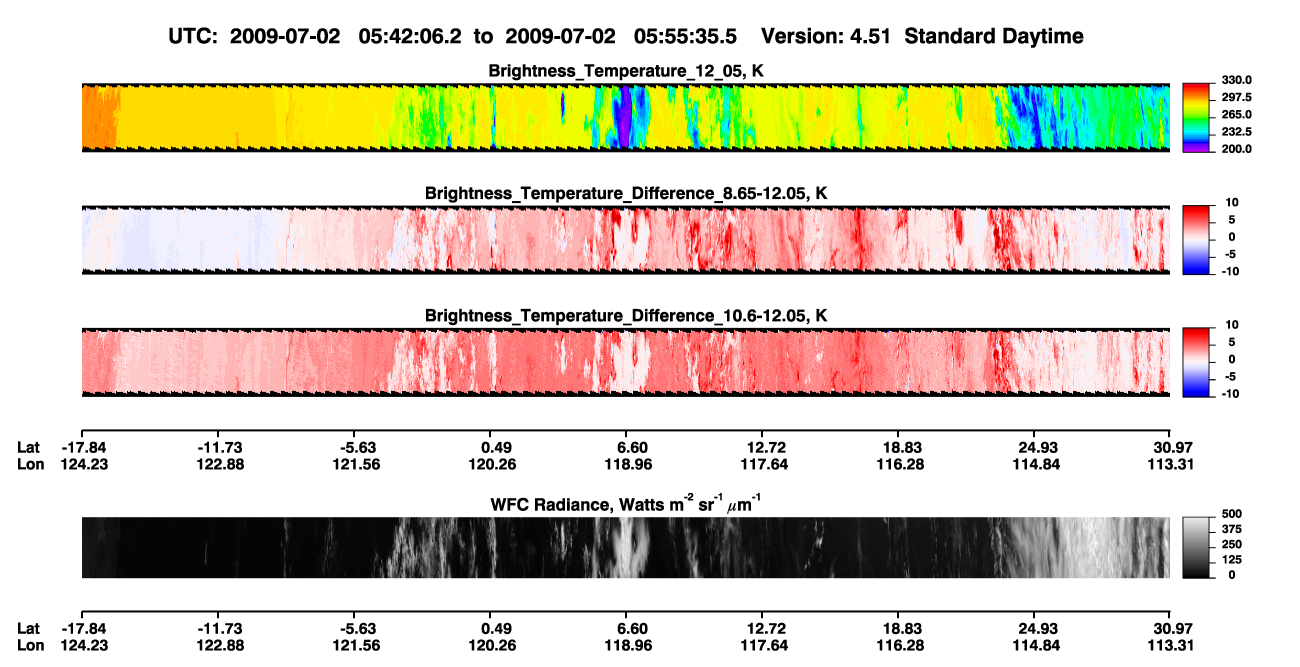This screenshot has height=667, width=1300.
Task: Click the '-10' label on 10.6-12.05 scale
Action: click(x=1231, y=394)
